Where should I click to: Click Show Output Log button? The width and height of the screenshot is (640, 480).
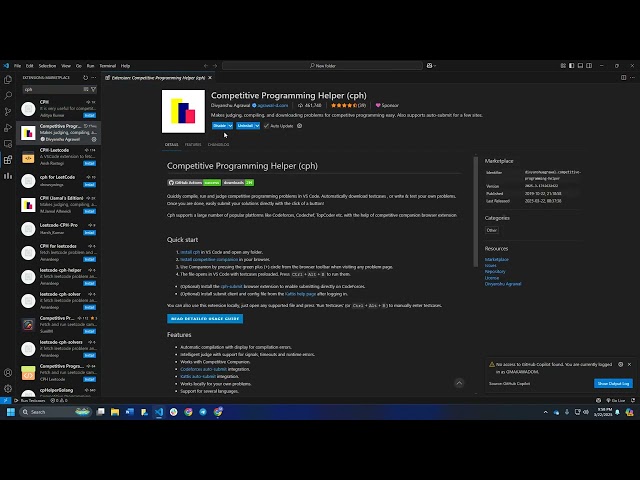pos(613,384)
